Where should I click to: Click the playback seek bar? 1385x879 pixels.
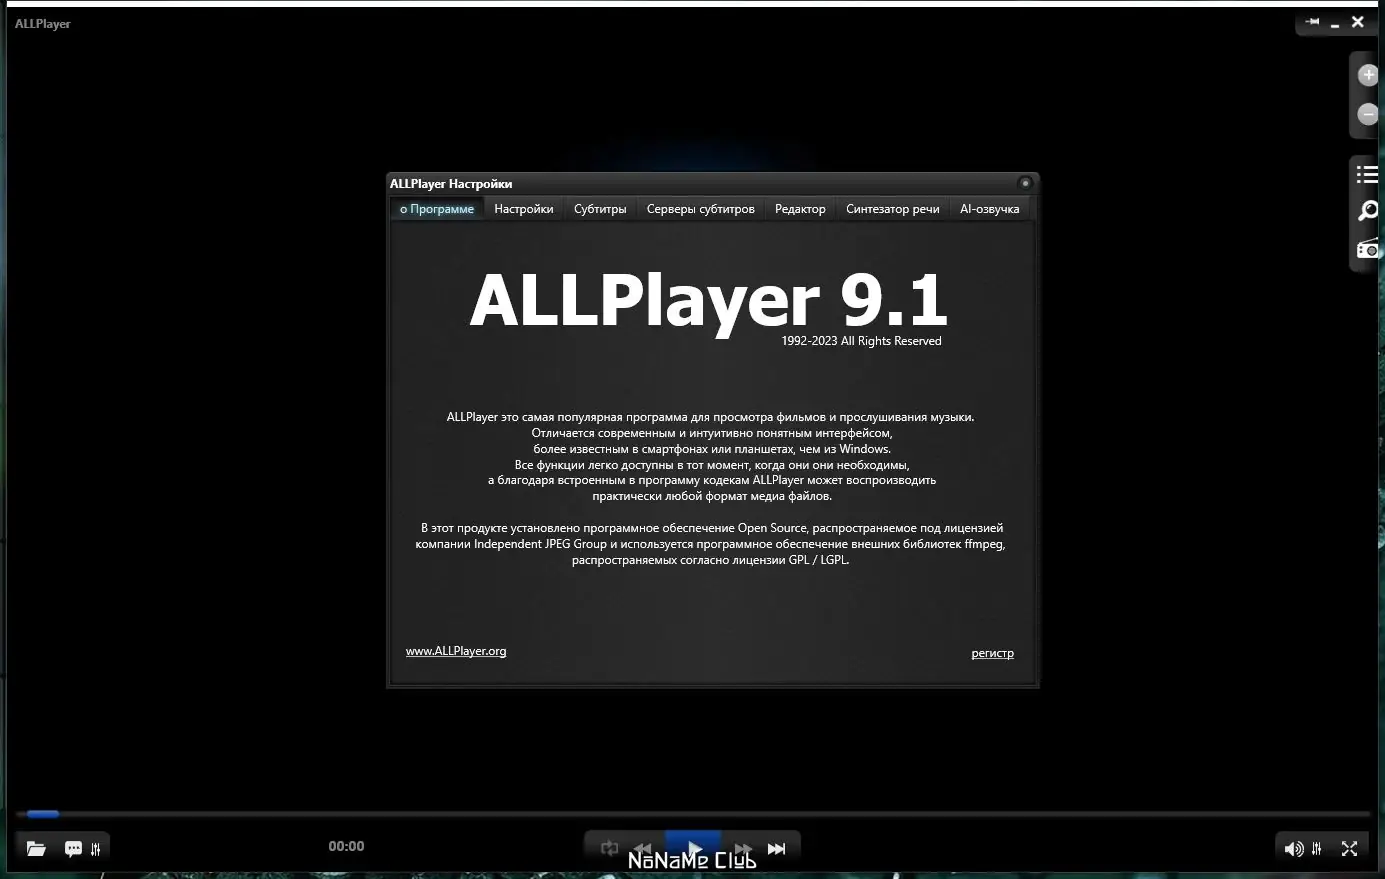click(x=692, y=814)
